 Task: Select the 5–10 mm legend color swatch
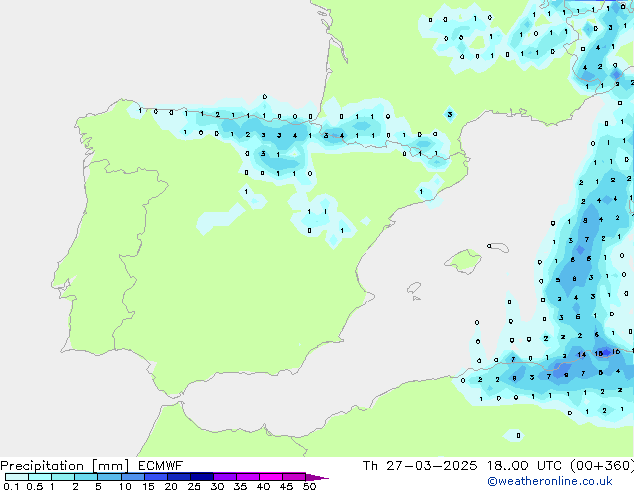[109, 477]
